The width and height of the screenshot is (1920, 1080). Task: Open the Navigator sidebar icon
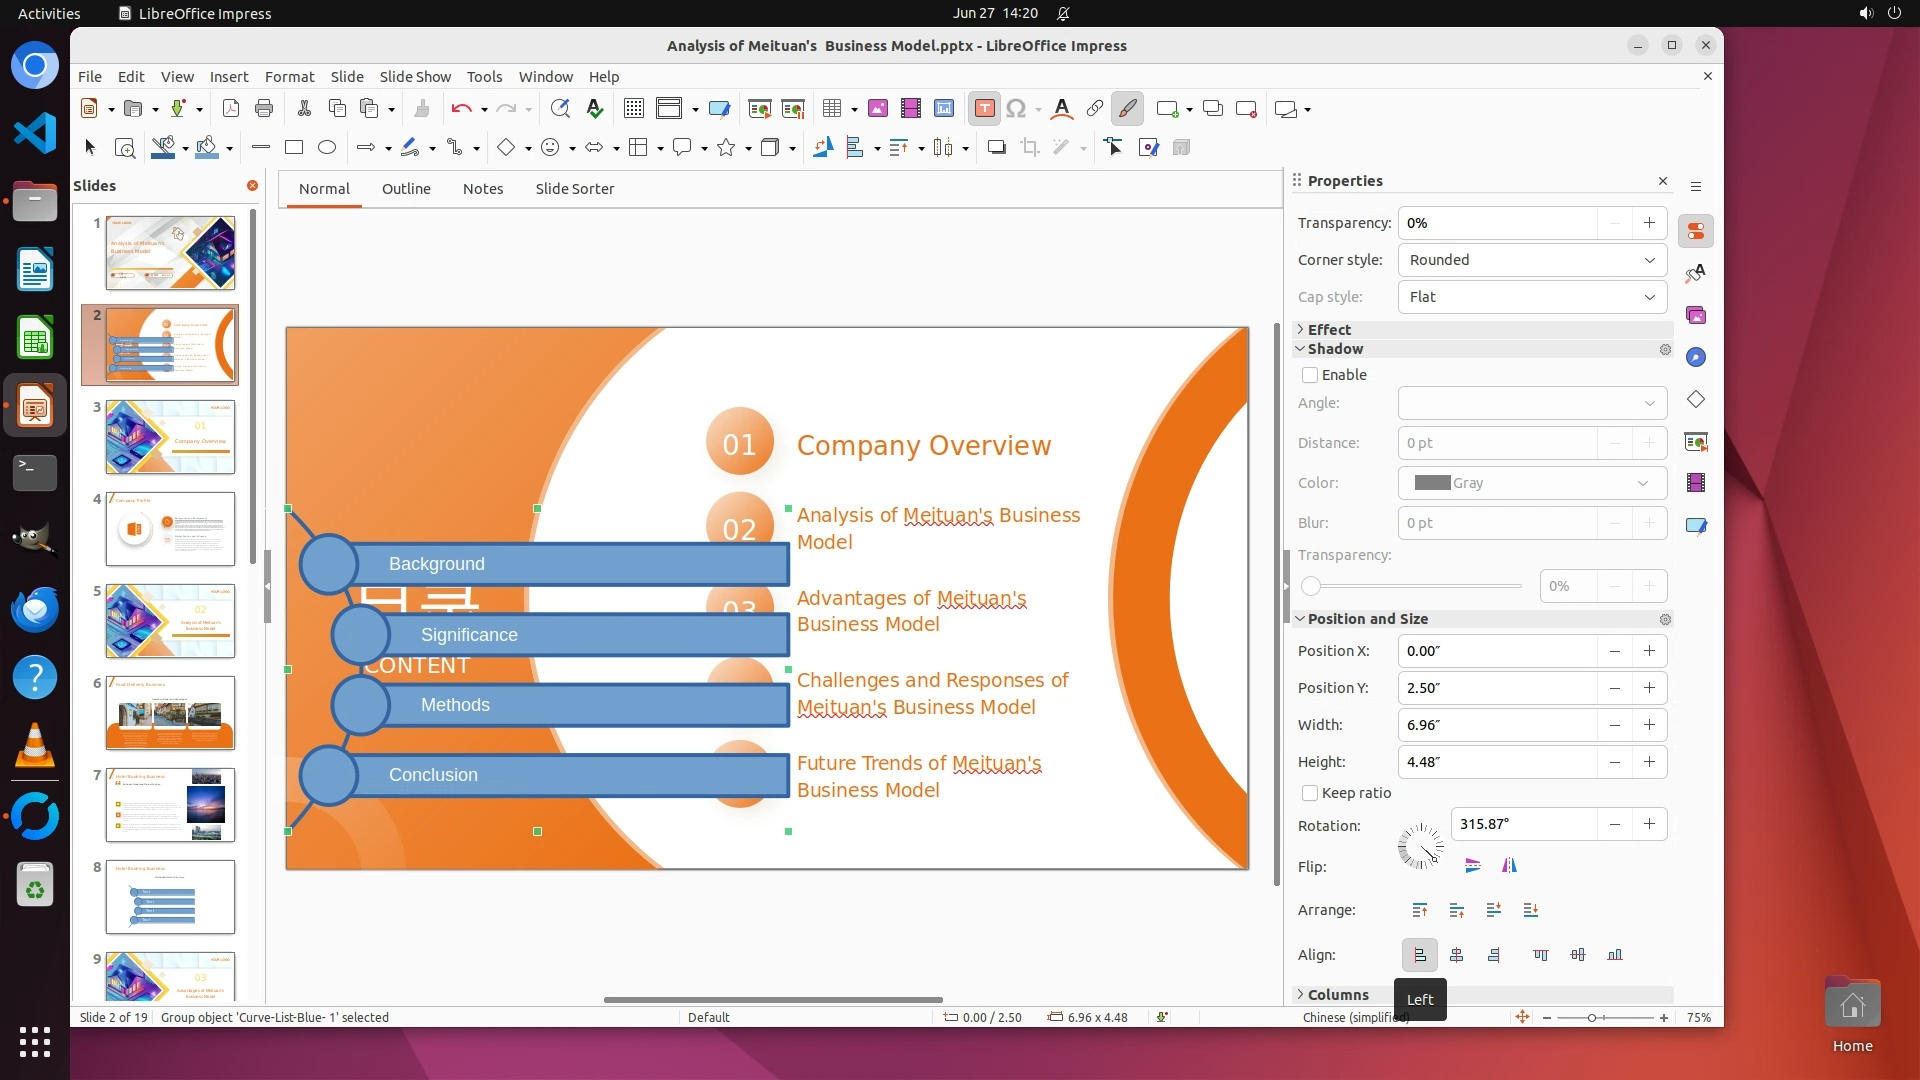pyautogui.click(x=1696, y=358)
